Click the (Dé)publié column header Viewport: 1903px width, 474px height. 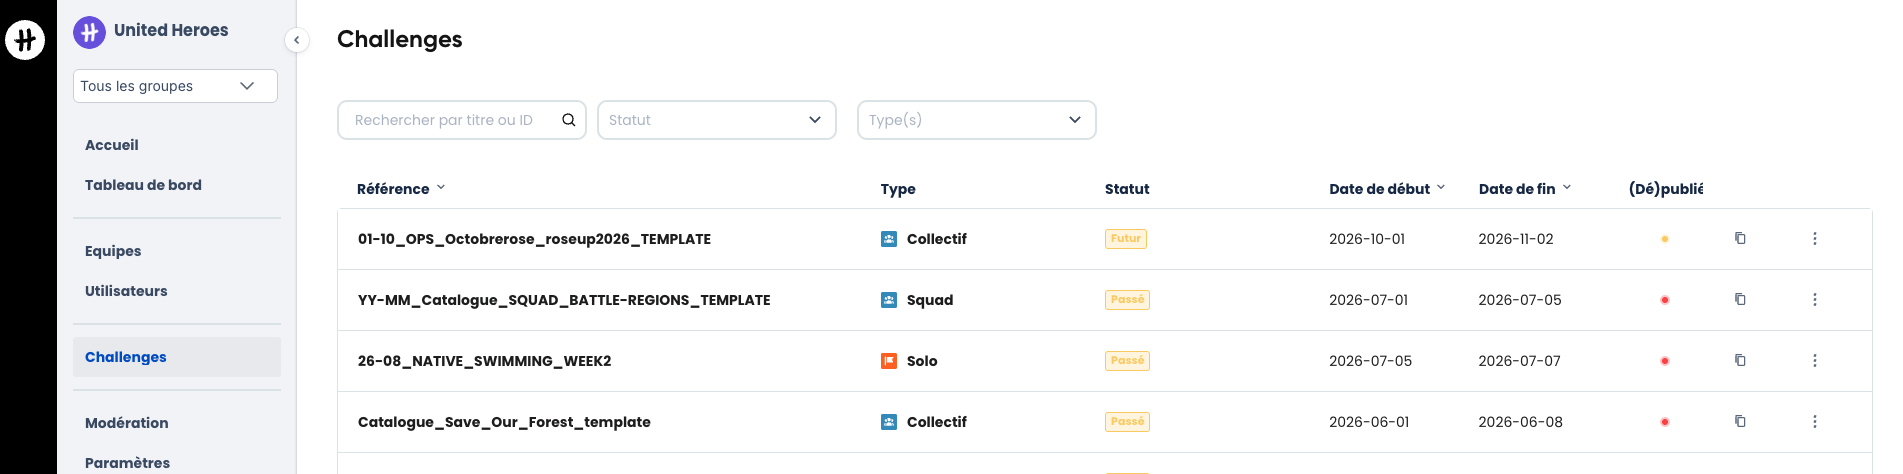click(1666, 189)
